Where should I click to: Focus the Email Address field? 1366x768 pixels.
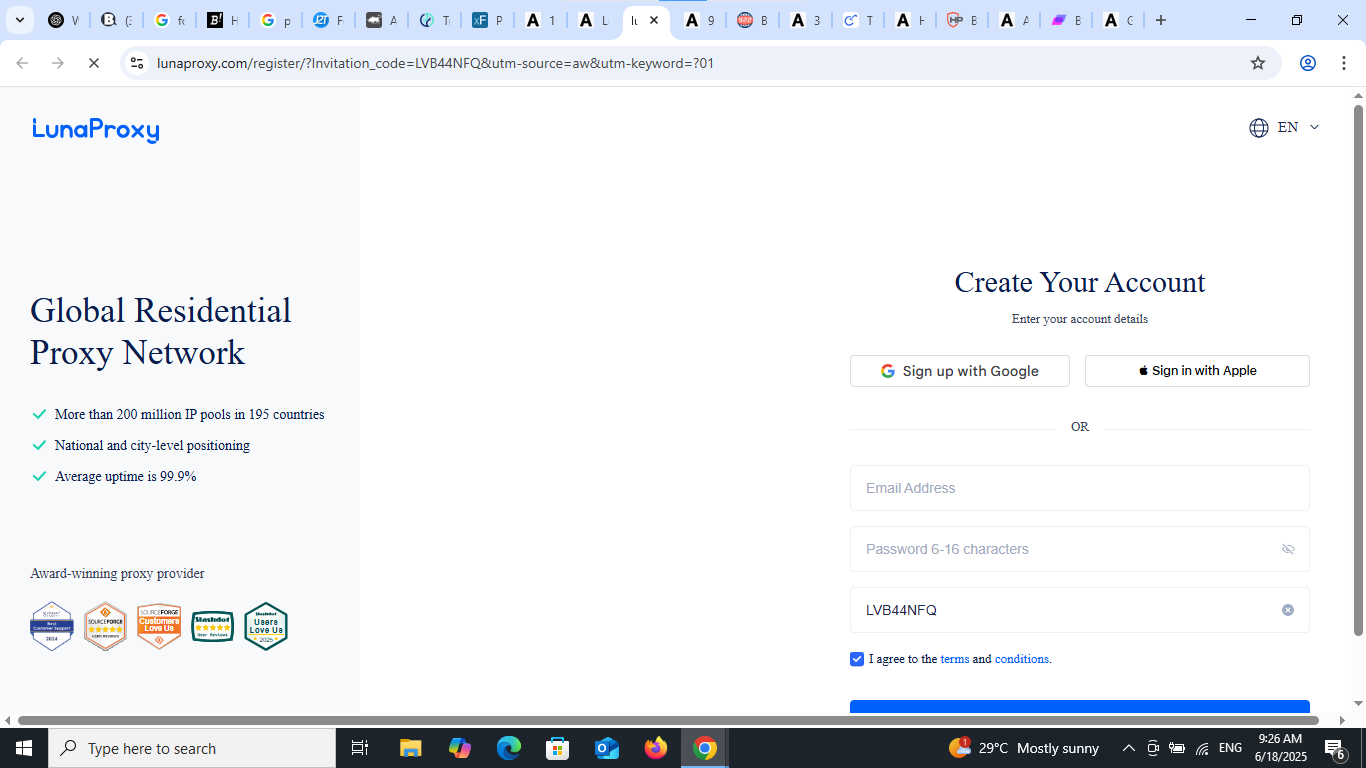click(x=1080, y=488)
